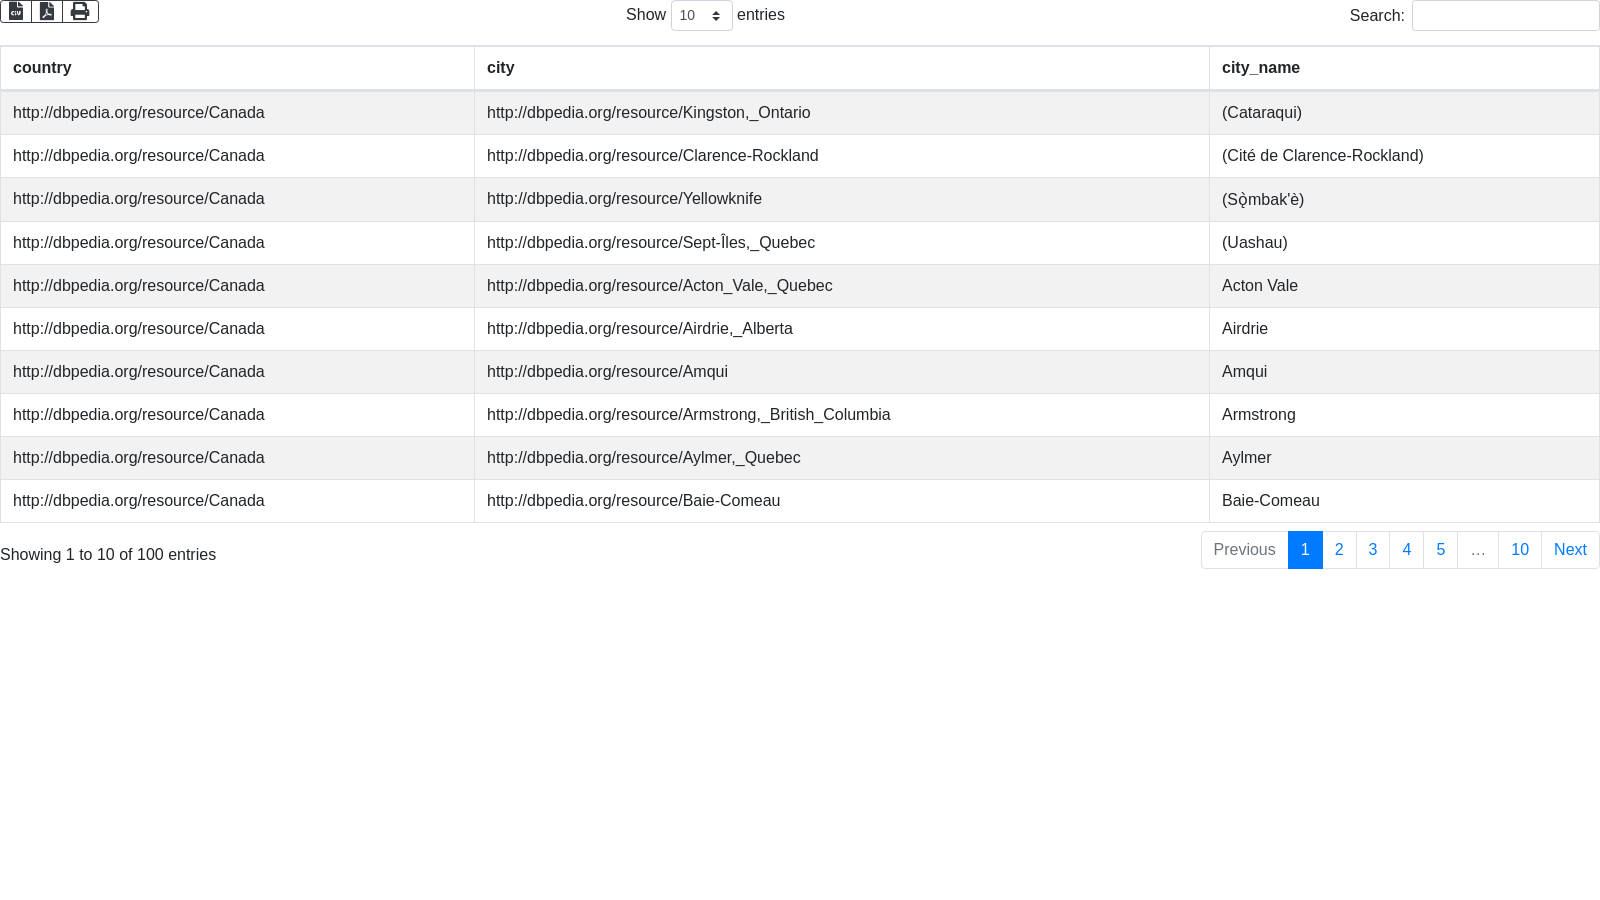Focus the Search input field
The height and width of the screenshot is (900, 1600).
tap(1505, 16)
